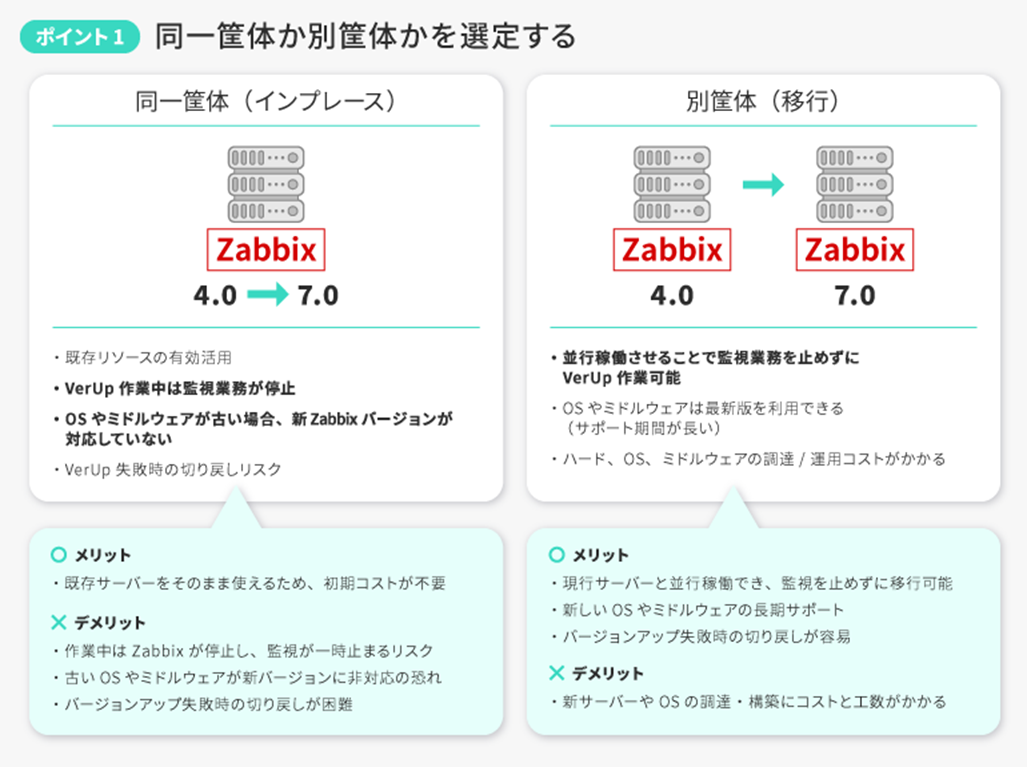The width and height of the screenshot is (1027, 767).
Task: Click source server icon in 別筐体 card
Action: (672, 184)
